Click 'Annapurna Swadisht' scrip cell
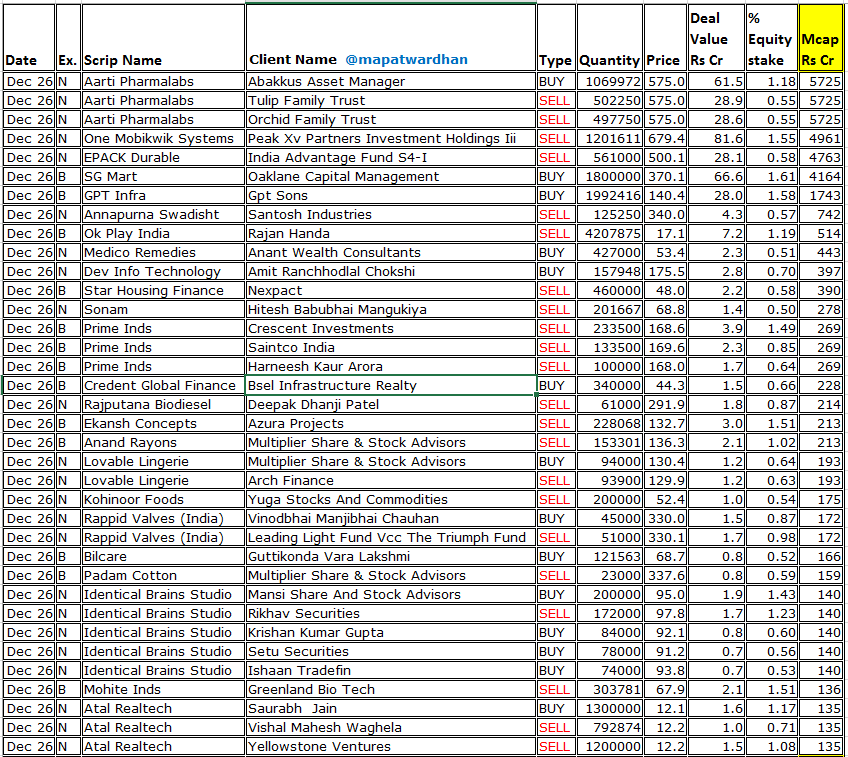This screenshot has width=848, height=757. (x=163, y=214)
